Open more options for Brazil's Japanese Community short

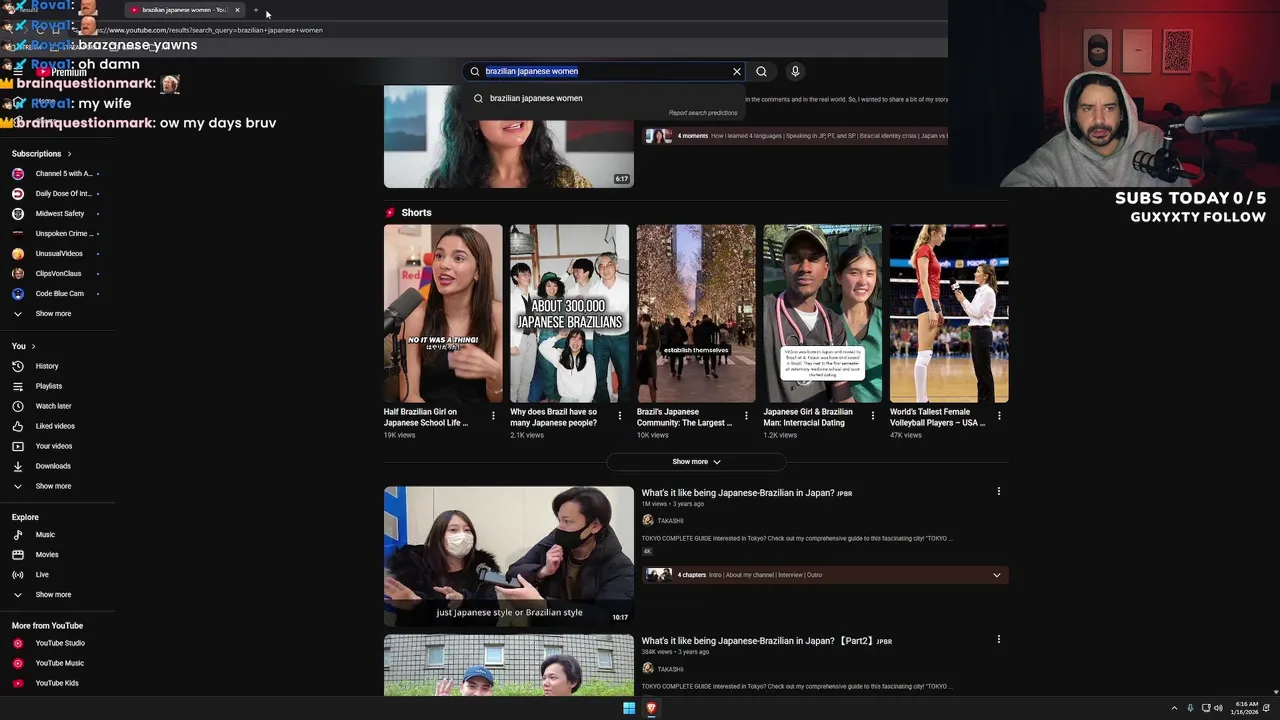tap(746, 416)
